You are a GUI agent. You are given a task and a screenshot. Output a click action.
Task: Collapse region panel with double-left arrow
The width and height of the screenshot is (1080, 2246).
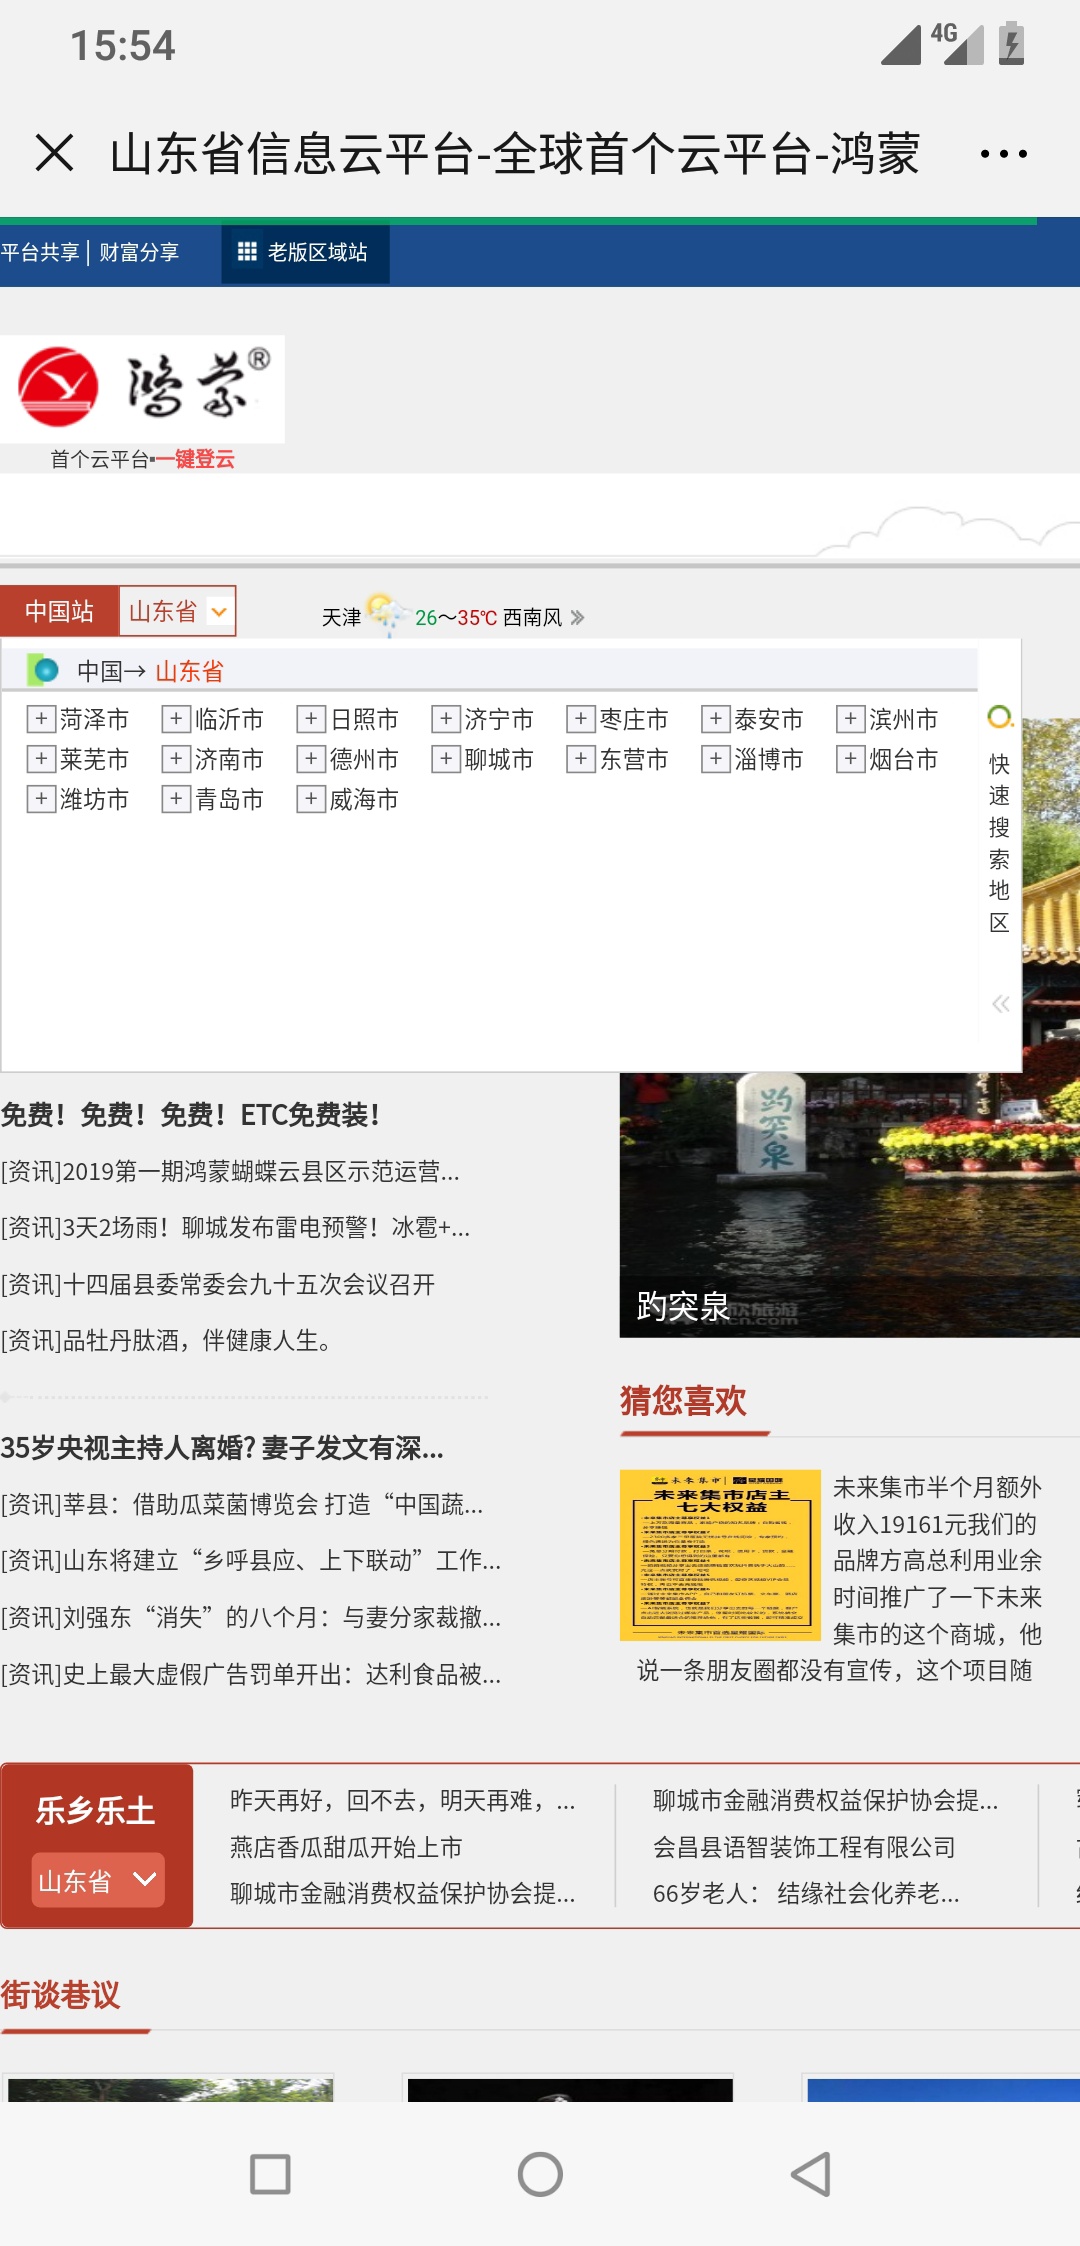point(1000,1004)
